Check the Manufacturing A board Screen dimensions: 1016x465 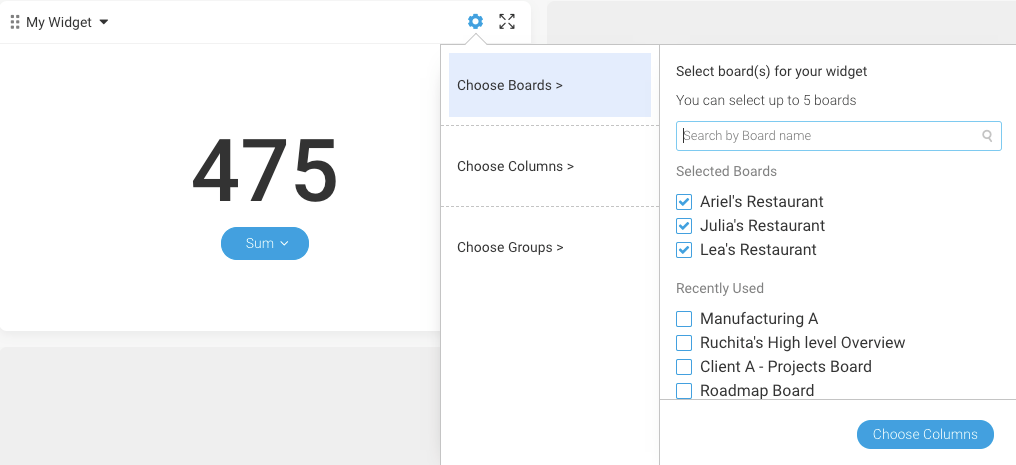click(684, 319)
